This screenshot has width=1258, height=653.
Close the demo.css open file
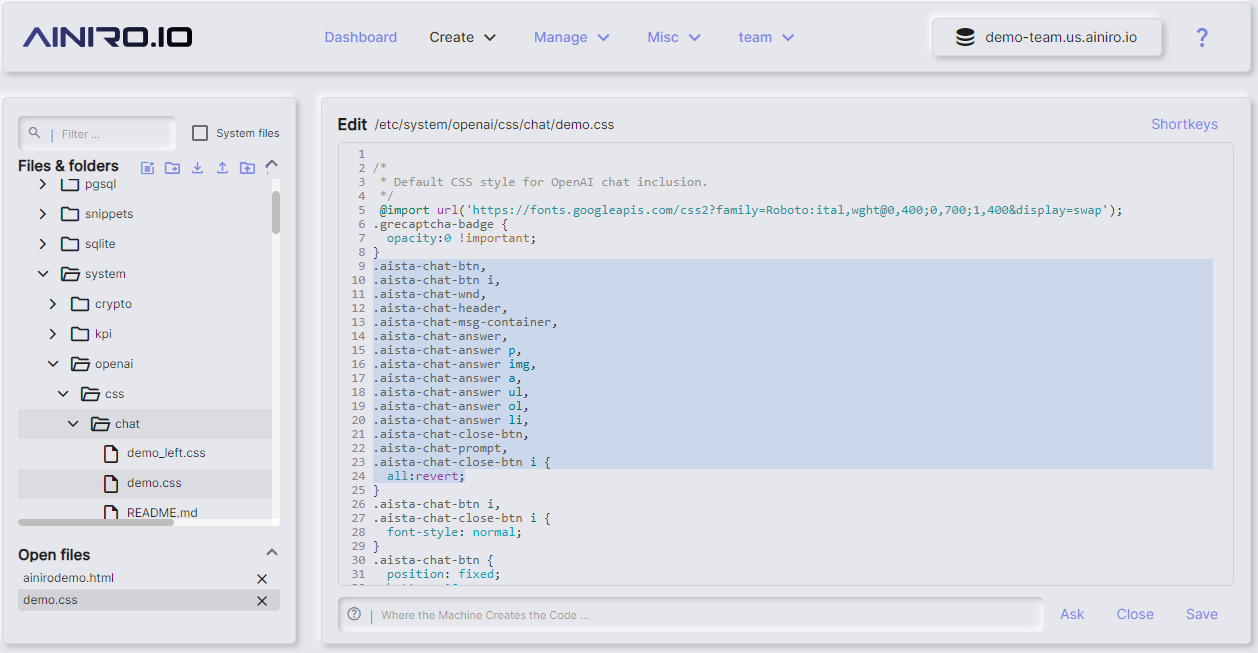tap(262, 601)
